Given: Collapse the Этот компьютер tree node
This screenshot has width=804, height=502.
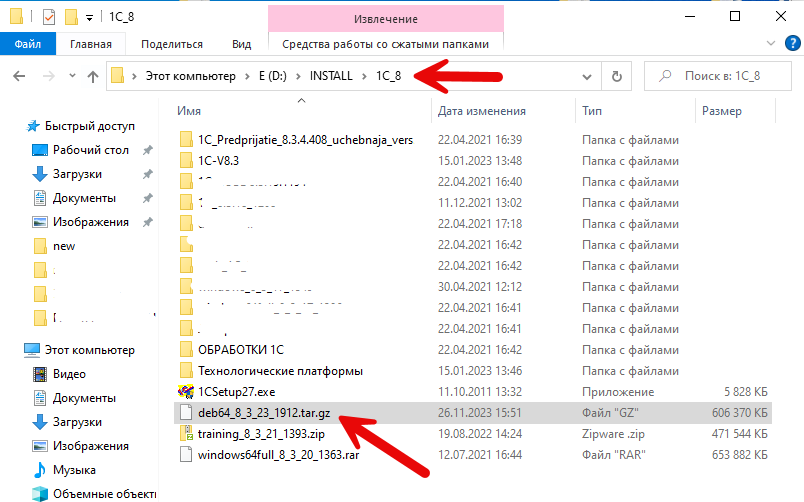Looking at the screenshot, I should [x=12, y=350].
